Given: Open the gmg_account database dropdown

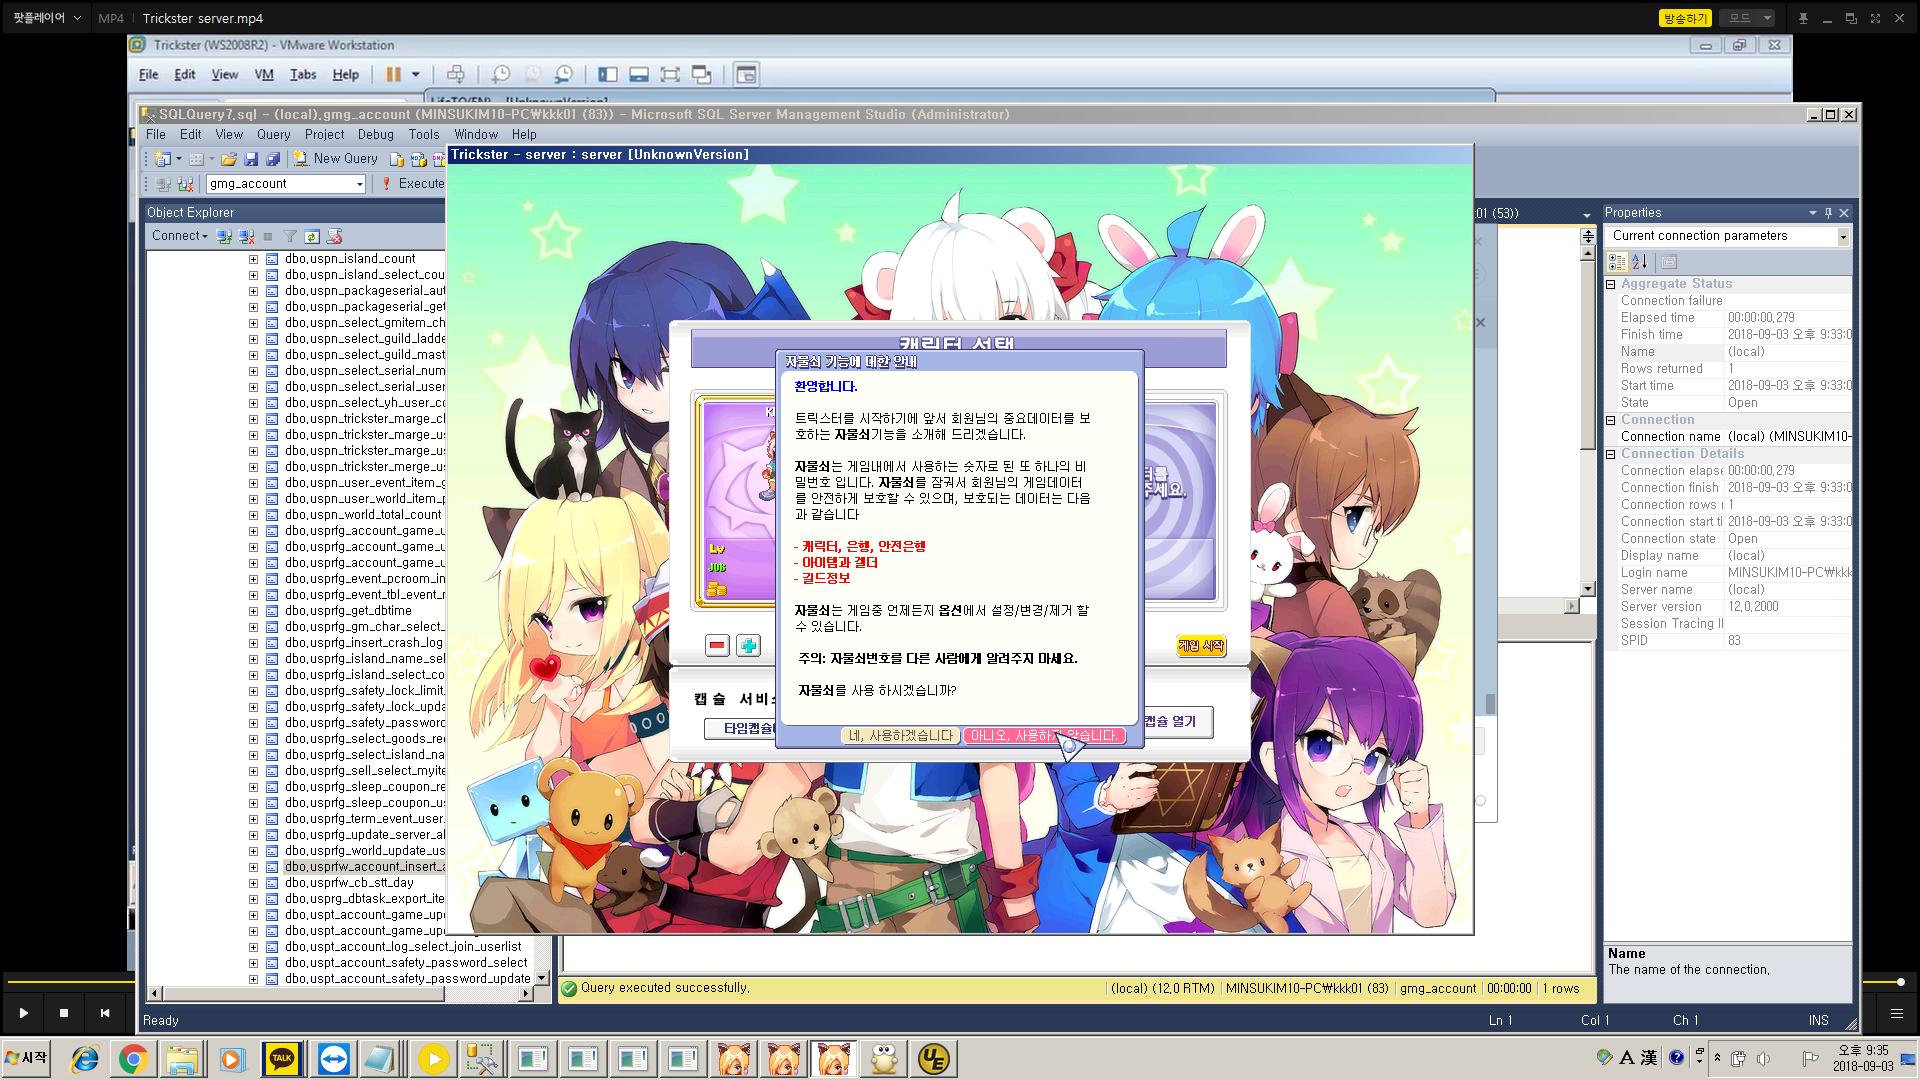Looking at the screenshot, I should (x=360, y=184).
